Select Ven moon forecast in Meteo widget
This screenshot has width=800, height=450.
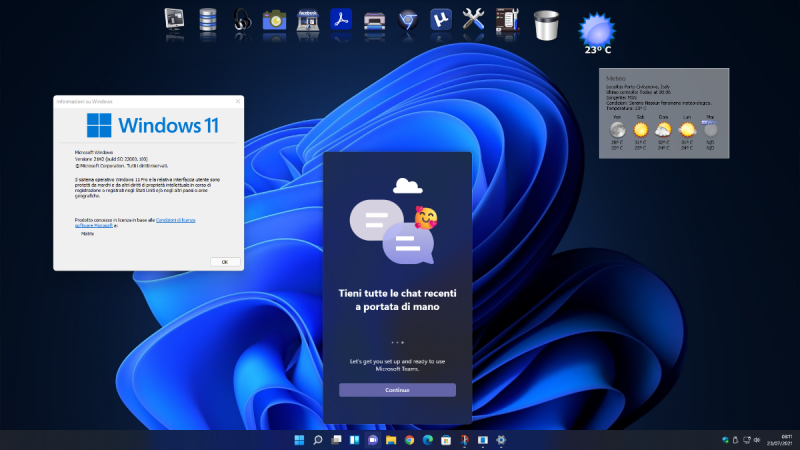[617, 132]
